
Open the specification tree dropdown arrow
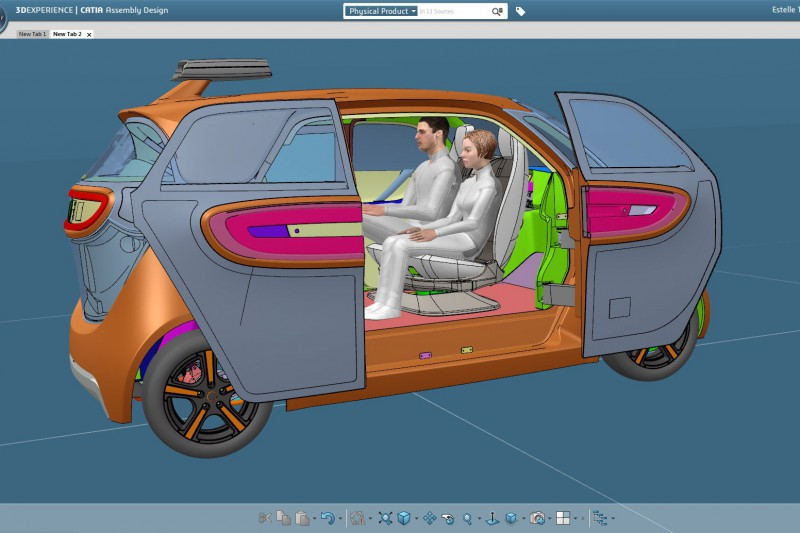pos(613,519)
